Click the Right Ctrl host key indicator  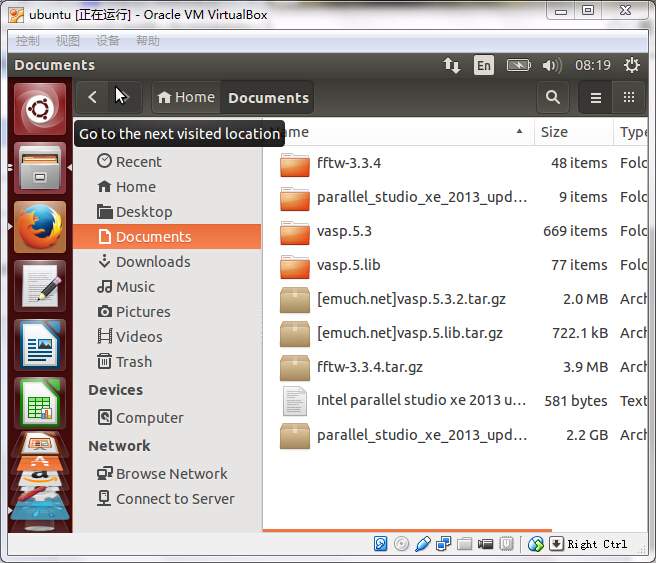(x=597, y=544)
